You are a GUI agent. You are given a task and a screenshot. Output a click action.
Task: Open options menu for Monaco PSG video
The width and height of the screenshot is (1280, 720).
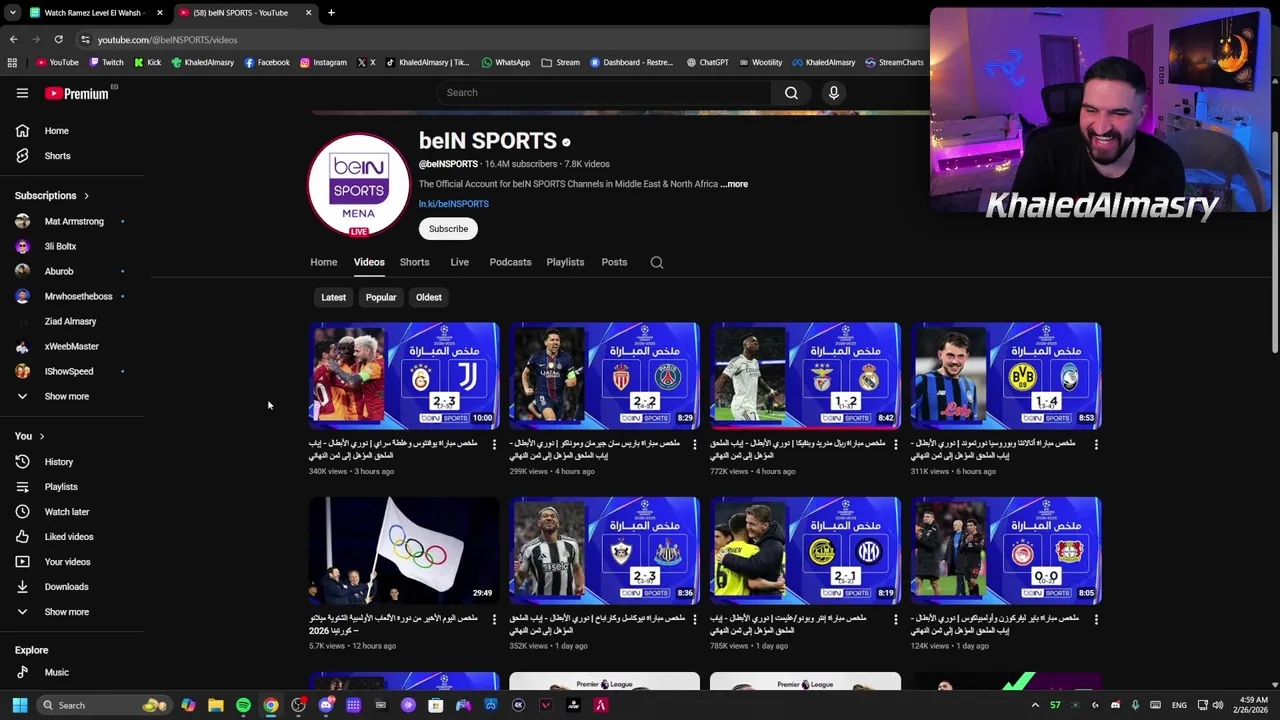(695, 444)
